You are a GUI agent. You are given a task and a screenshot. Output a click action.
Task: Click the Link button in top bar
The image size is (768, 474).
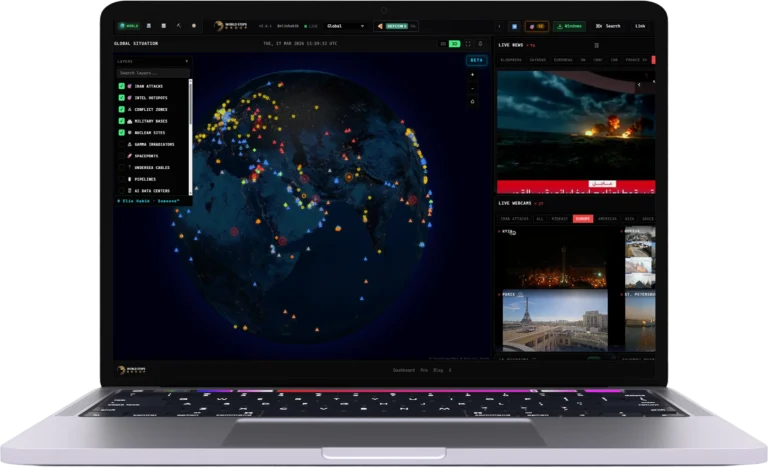(640, 26)
